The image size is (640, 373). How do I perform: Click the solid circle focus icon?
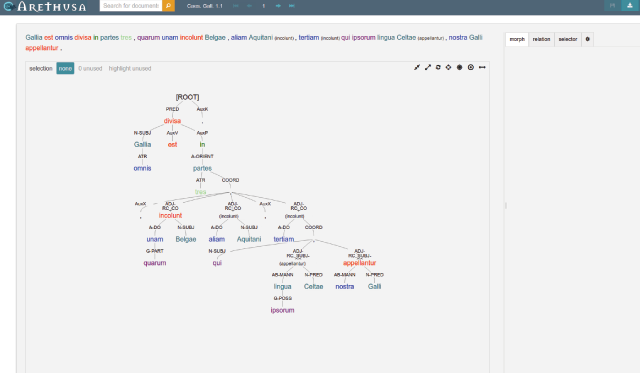(x=459, y=67)
